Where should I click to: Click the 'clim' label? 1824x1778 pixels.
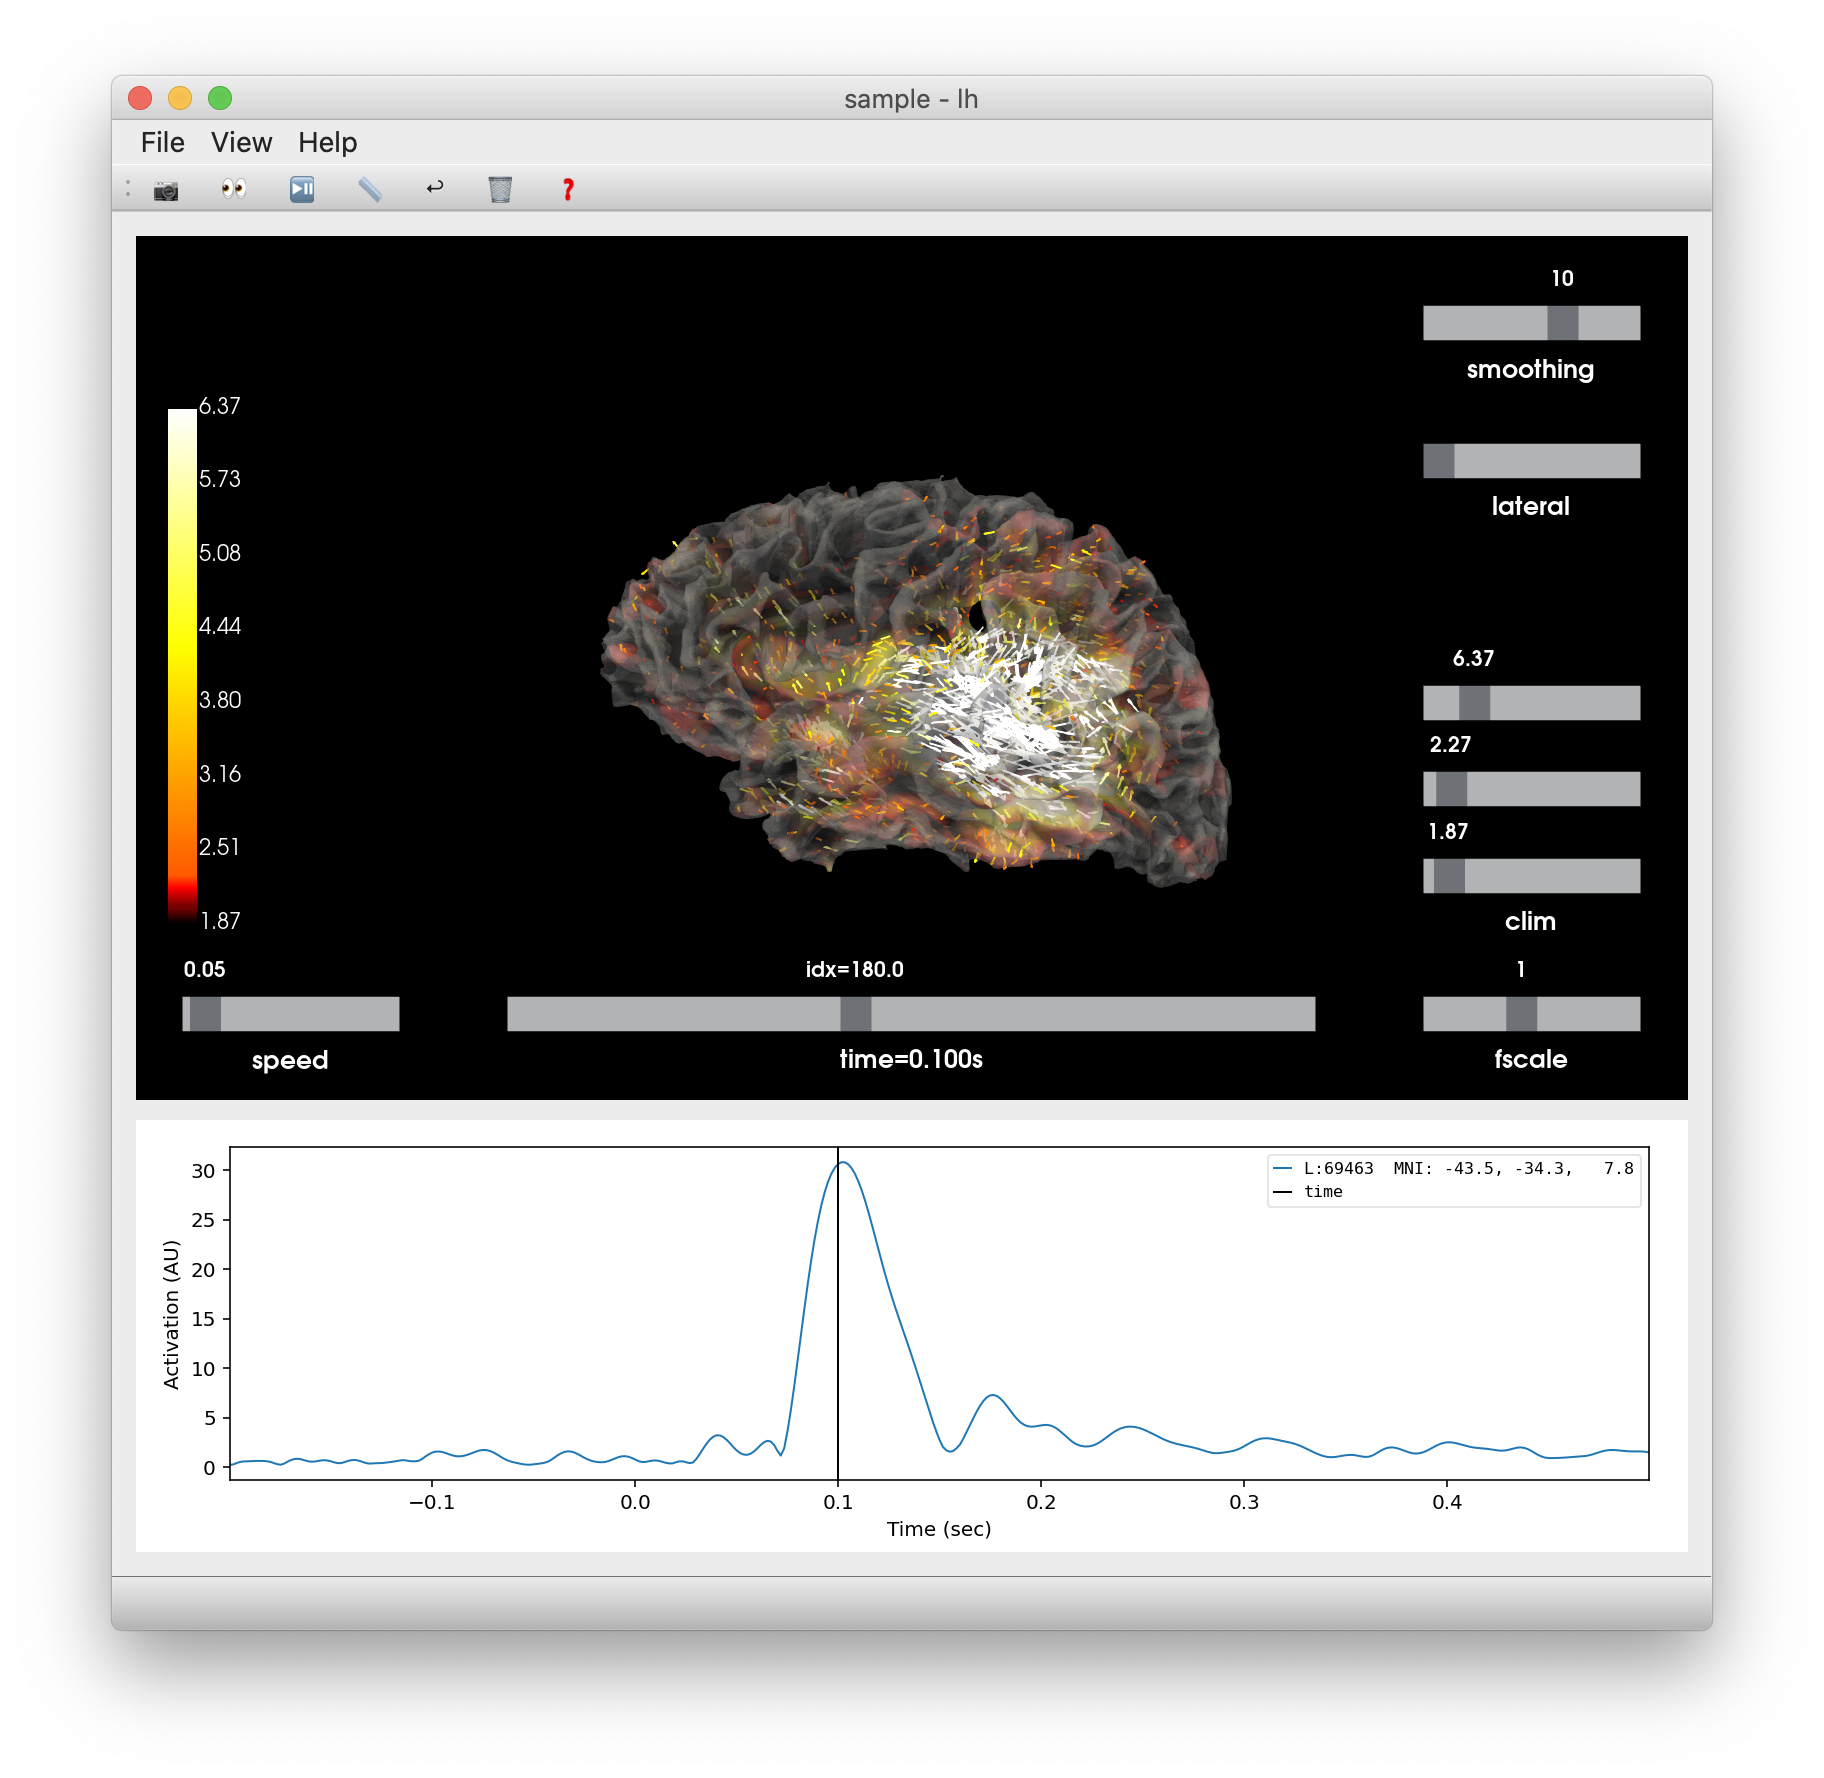[x=1530, y=921]
